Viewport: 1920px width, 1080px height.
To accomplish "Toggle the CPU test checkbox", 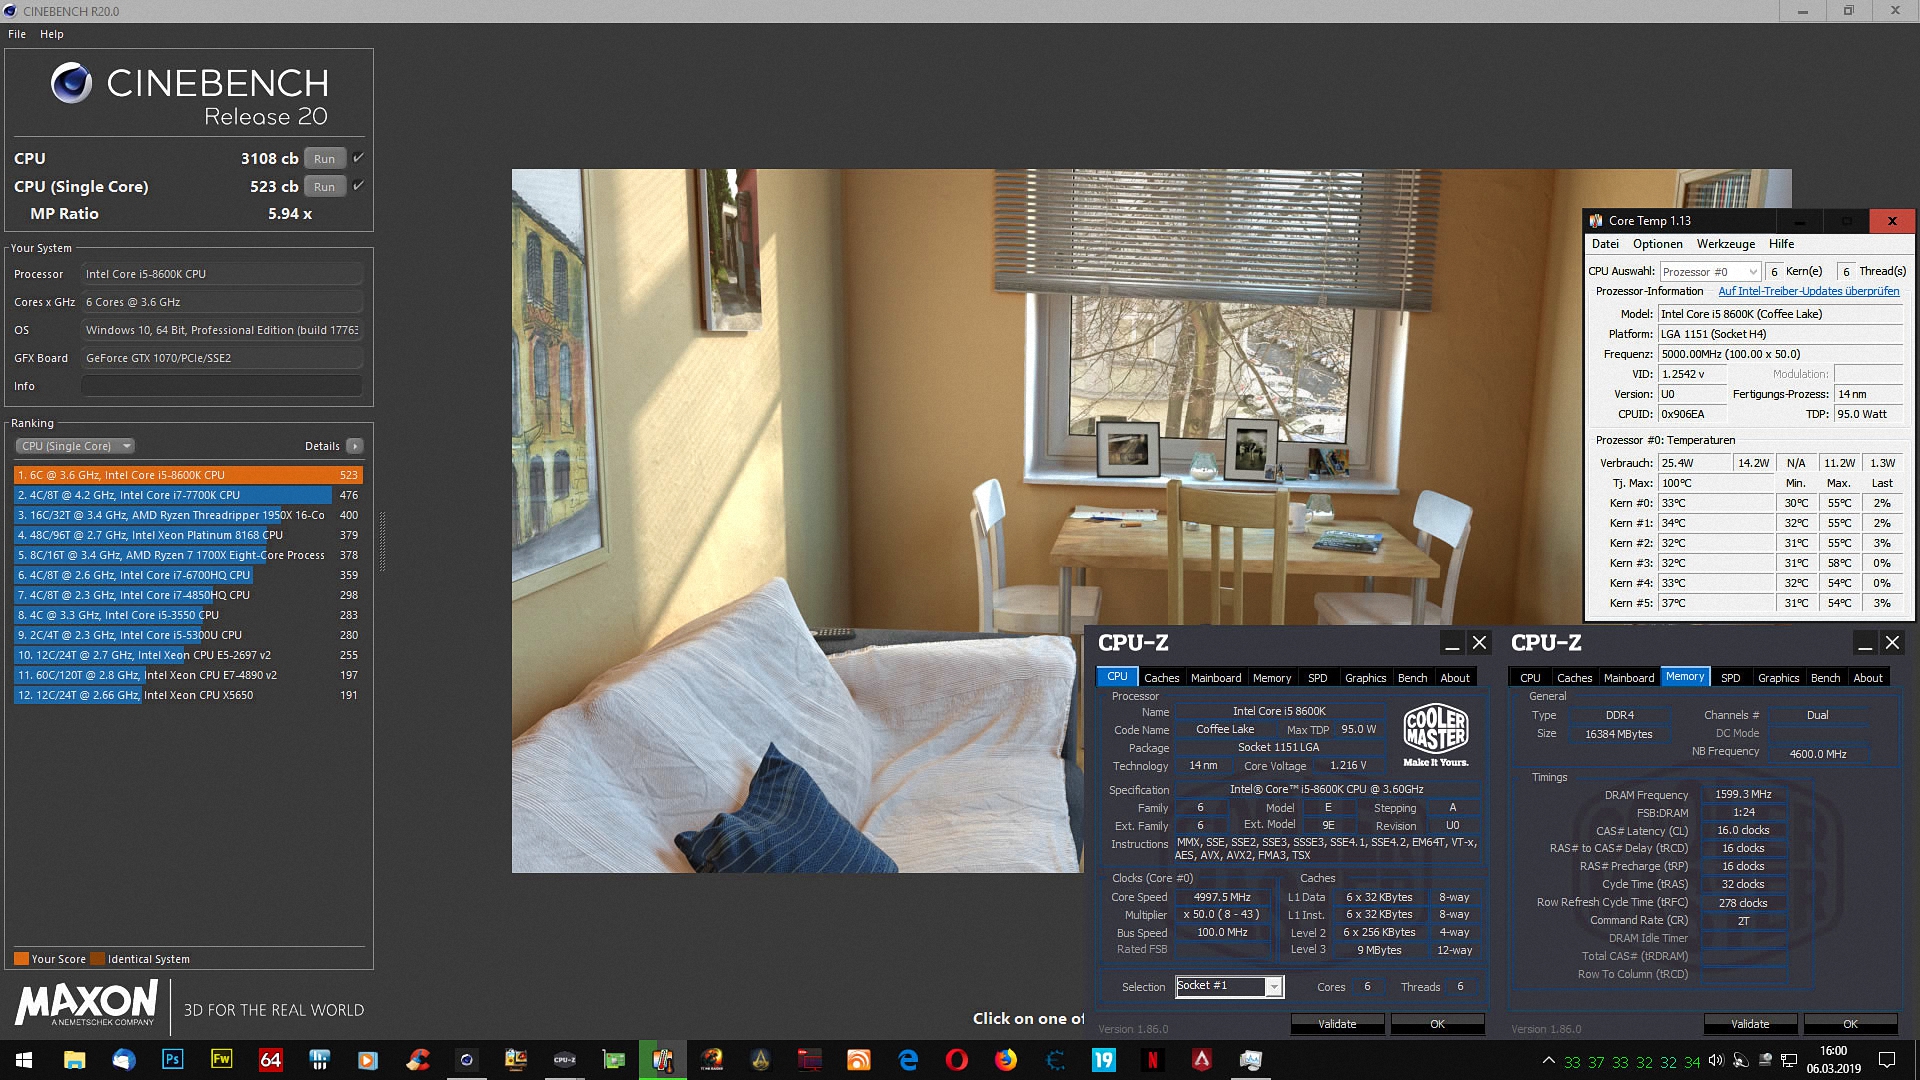I will (358, 158).
